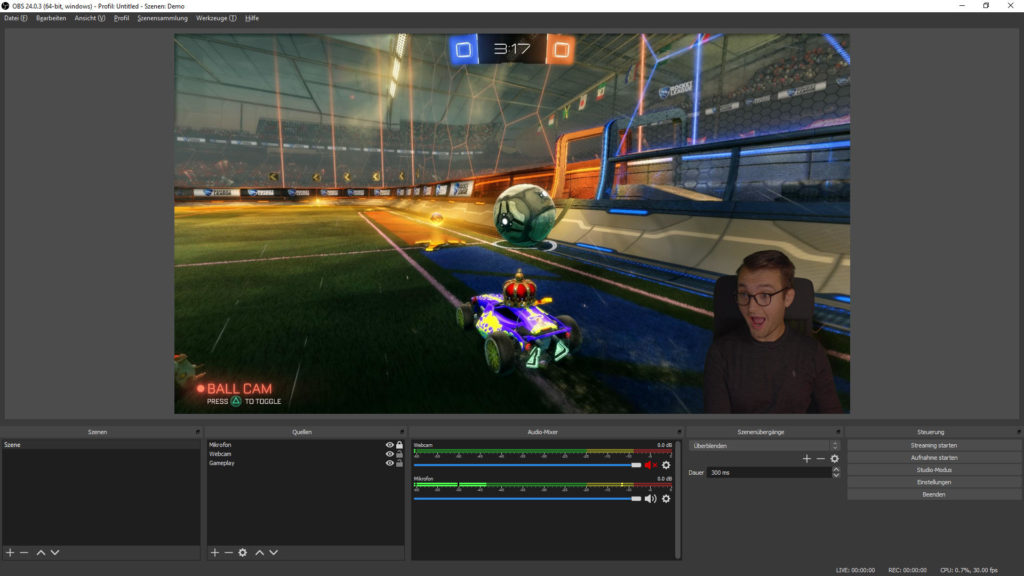Lock the Webcam source with its lock icon
1024x576 pixels.
pos(400,454)
